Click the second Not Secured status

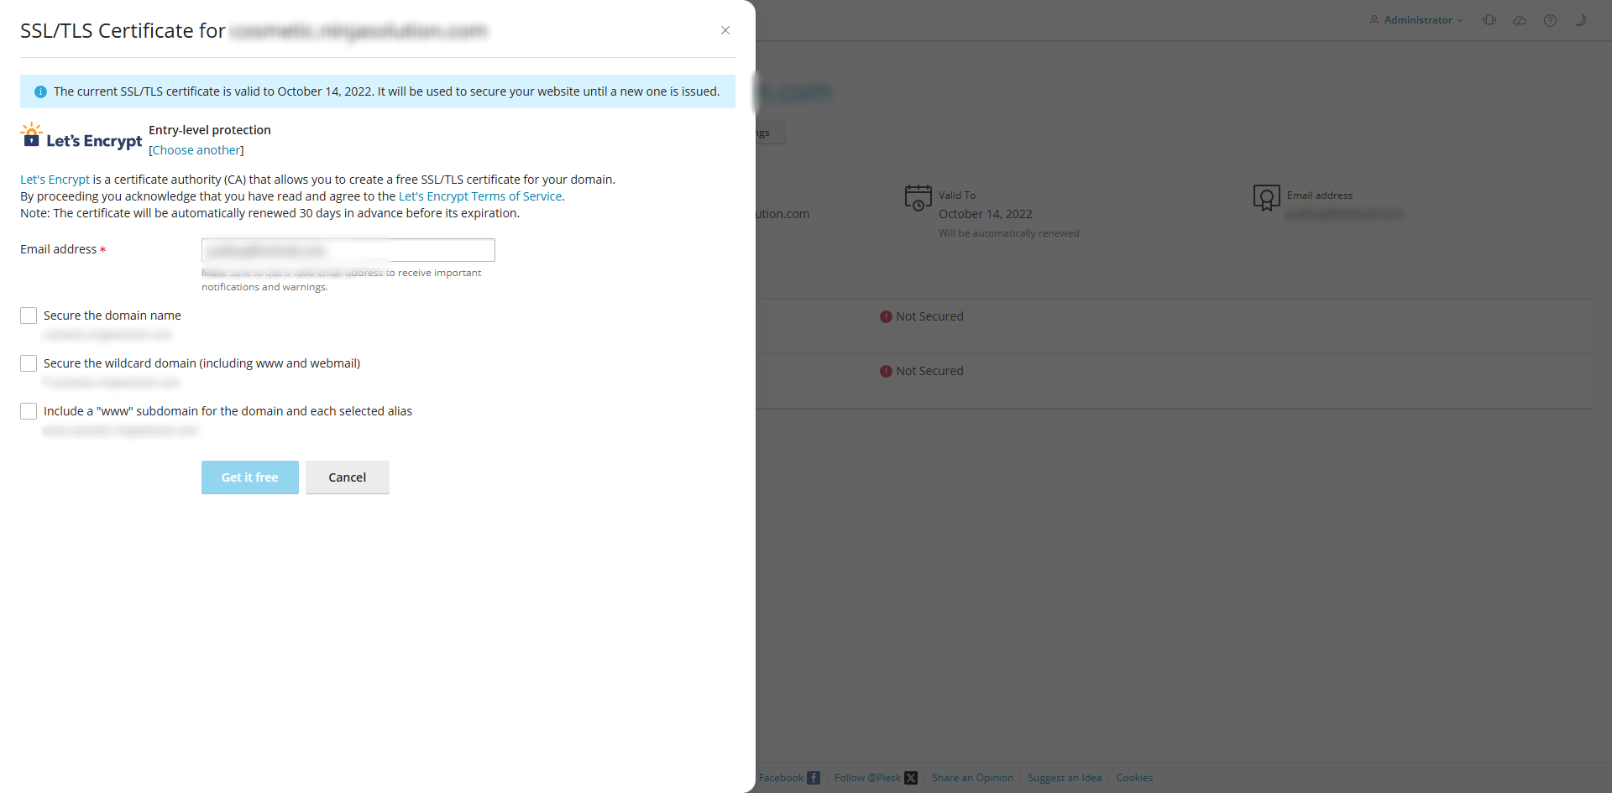[930, 371]
